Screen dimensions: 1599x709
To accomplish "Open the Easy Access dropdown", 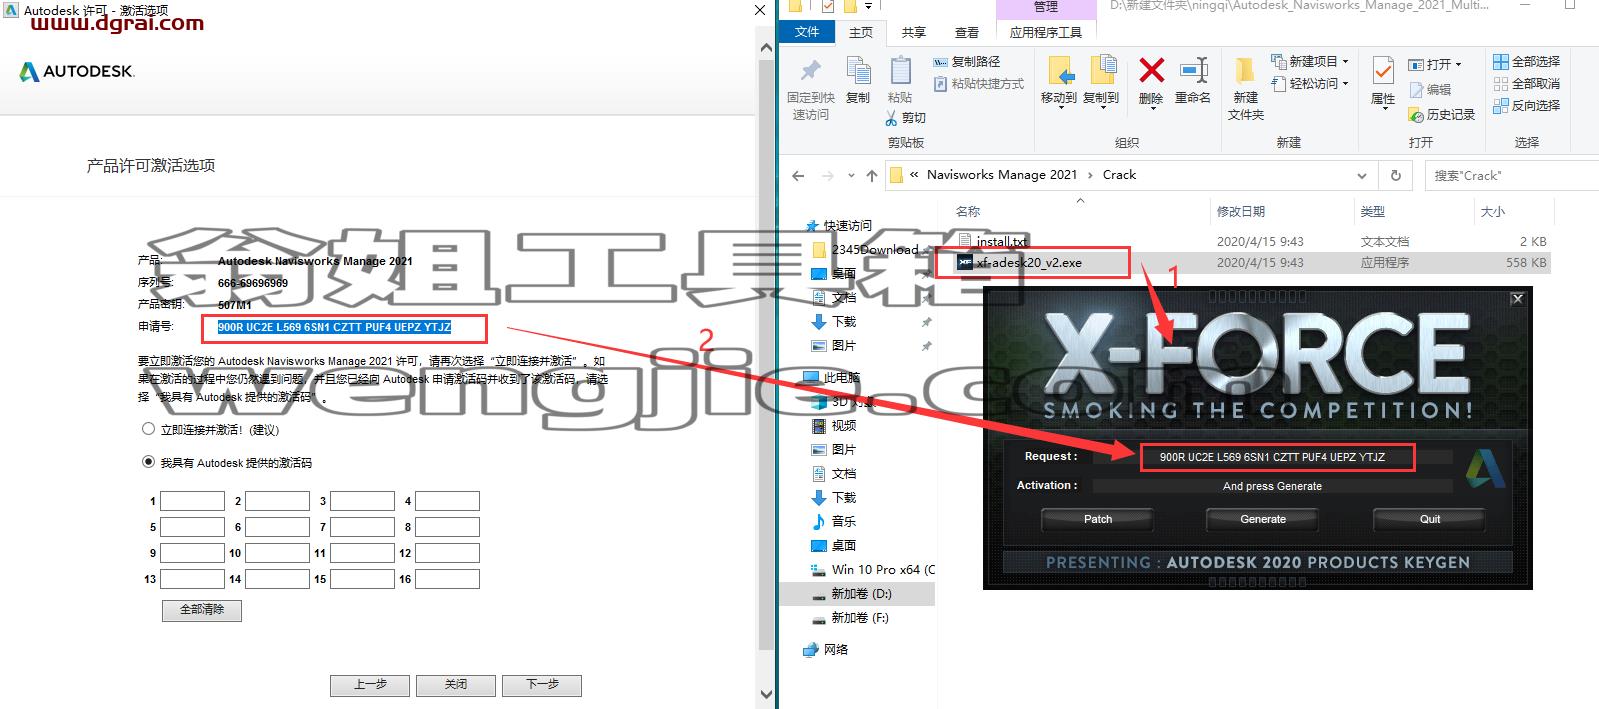I will tap(1310, 84).
